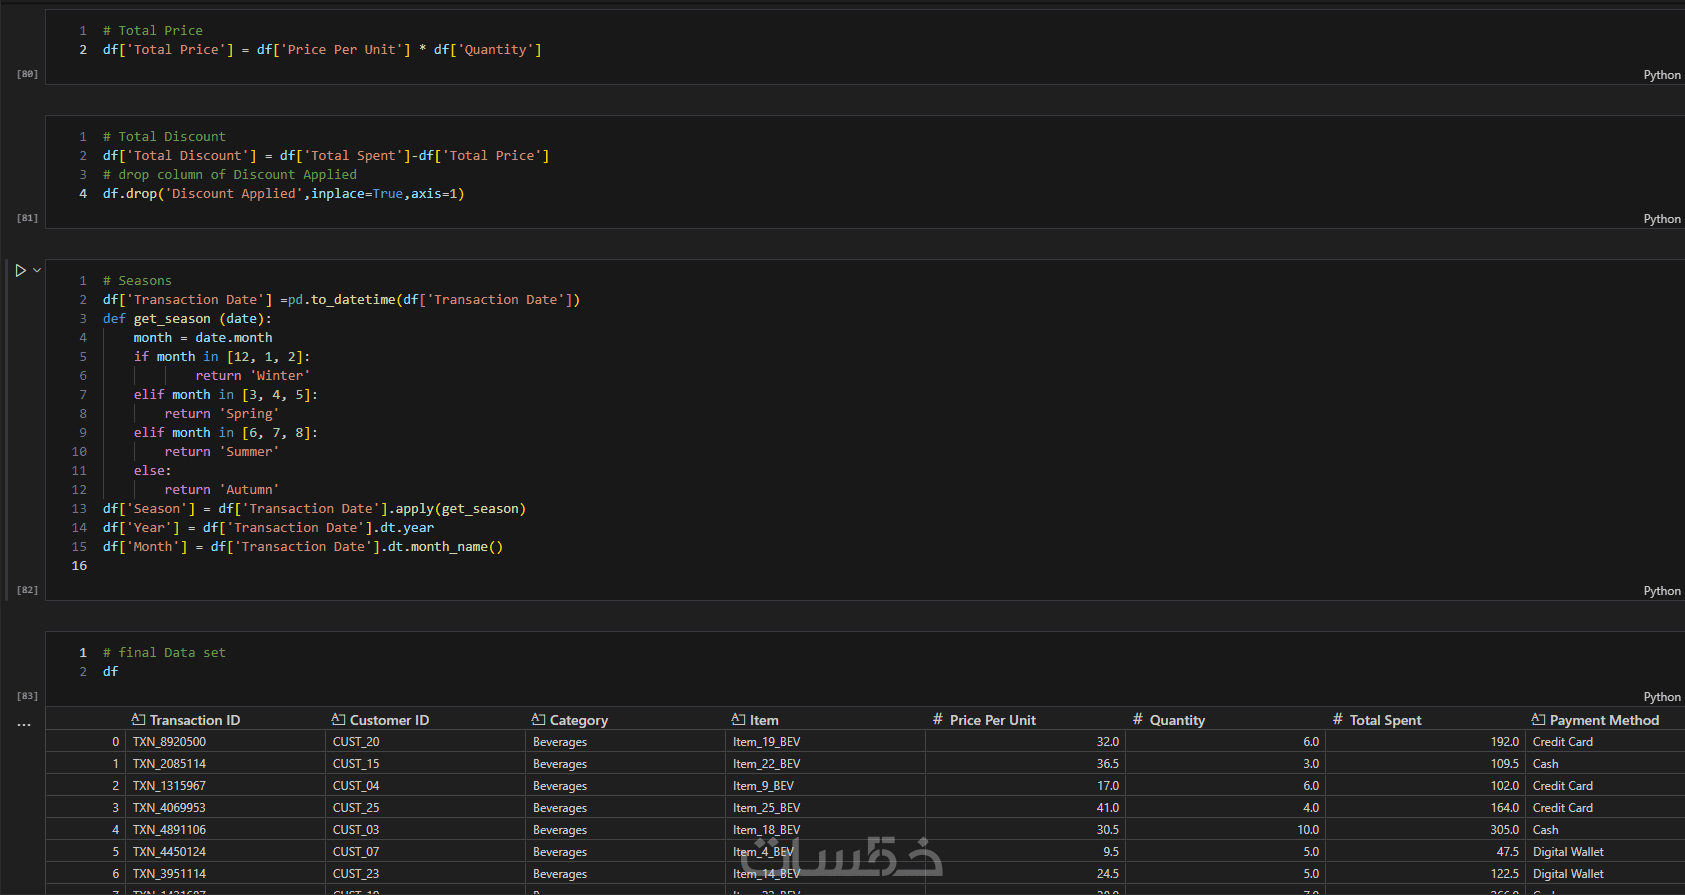Select the TXN_8920500 cell in the table
The image size is (1685, 895).
click(170, 742)
